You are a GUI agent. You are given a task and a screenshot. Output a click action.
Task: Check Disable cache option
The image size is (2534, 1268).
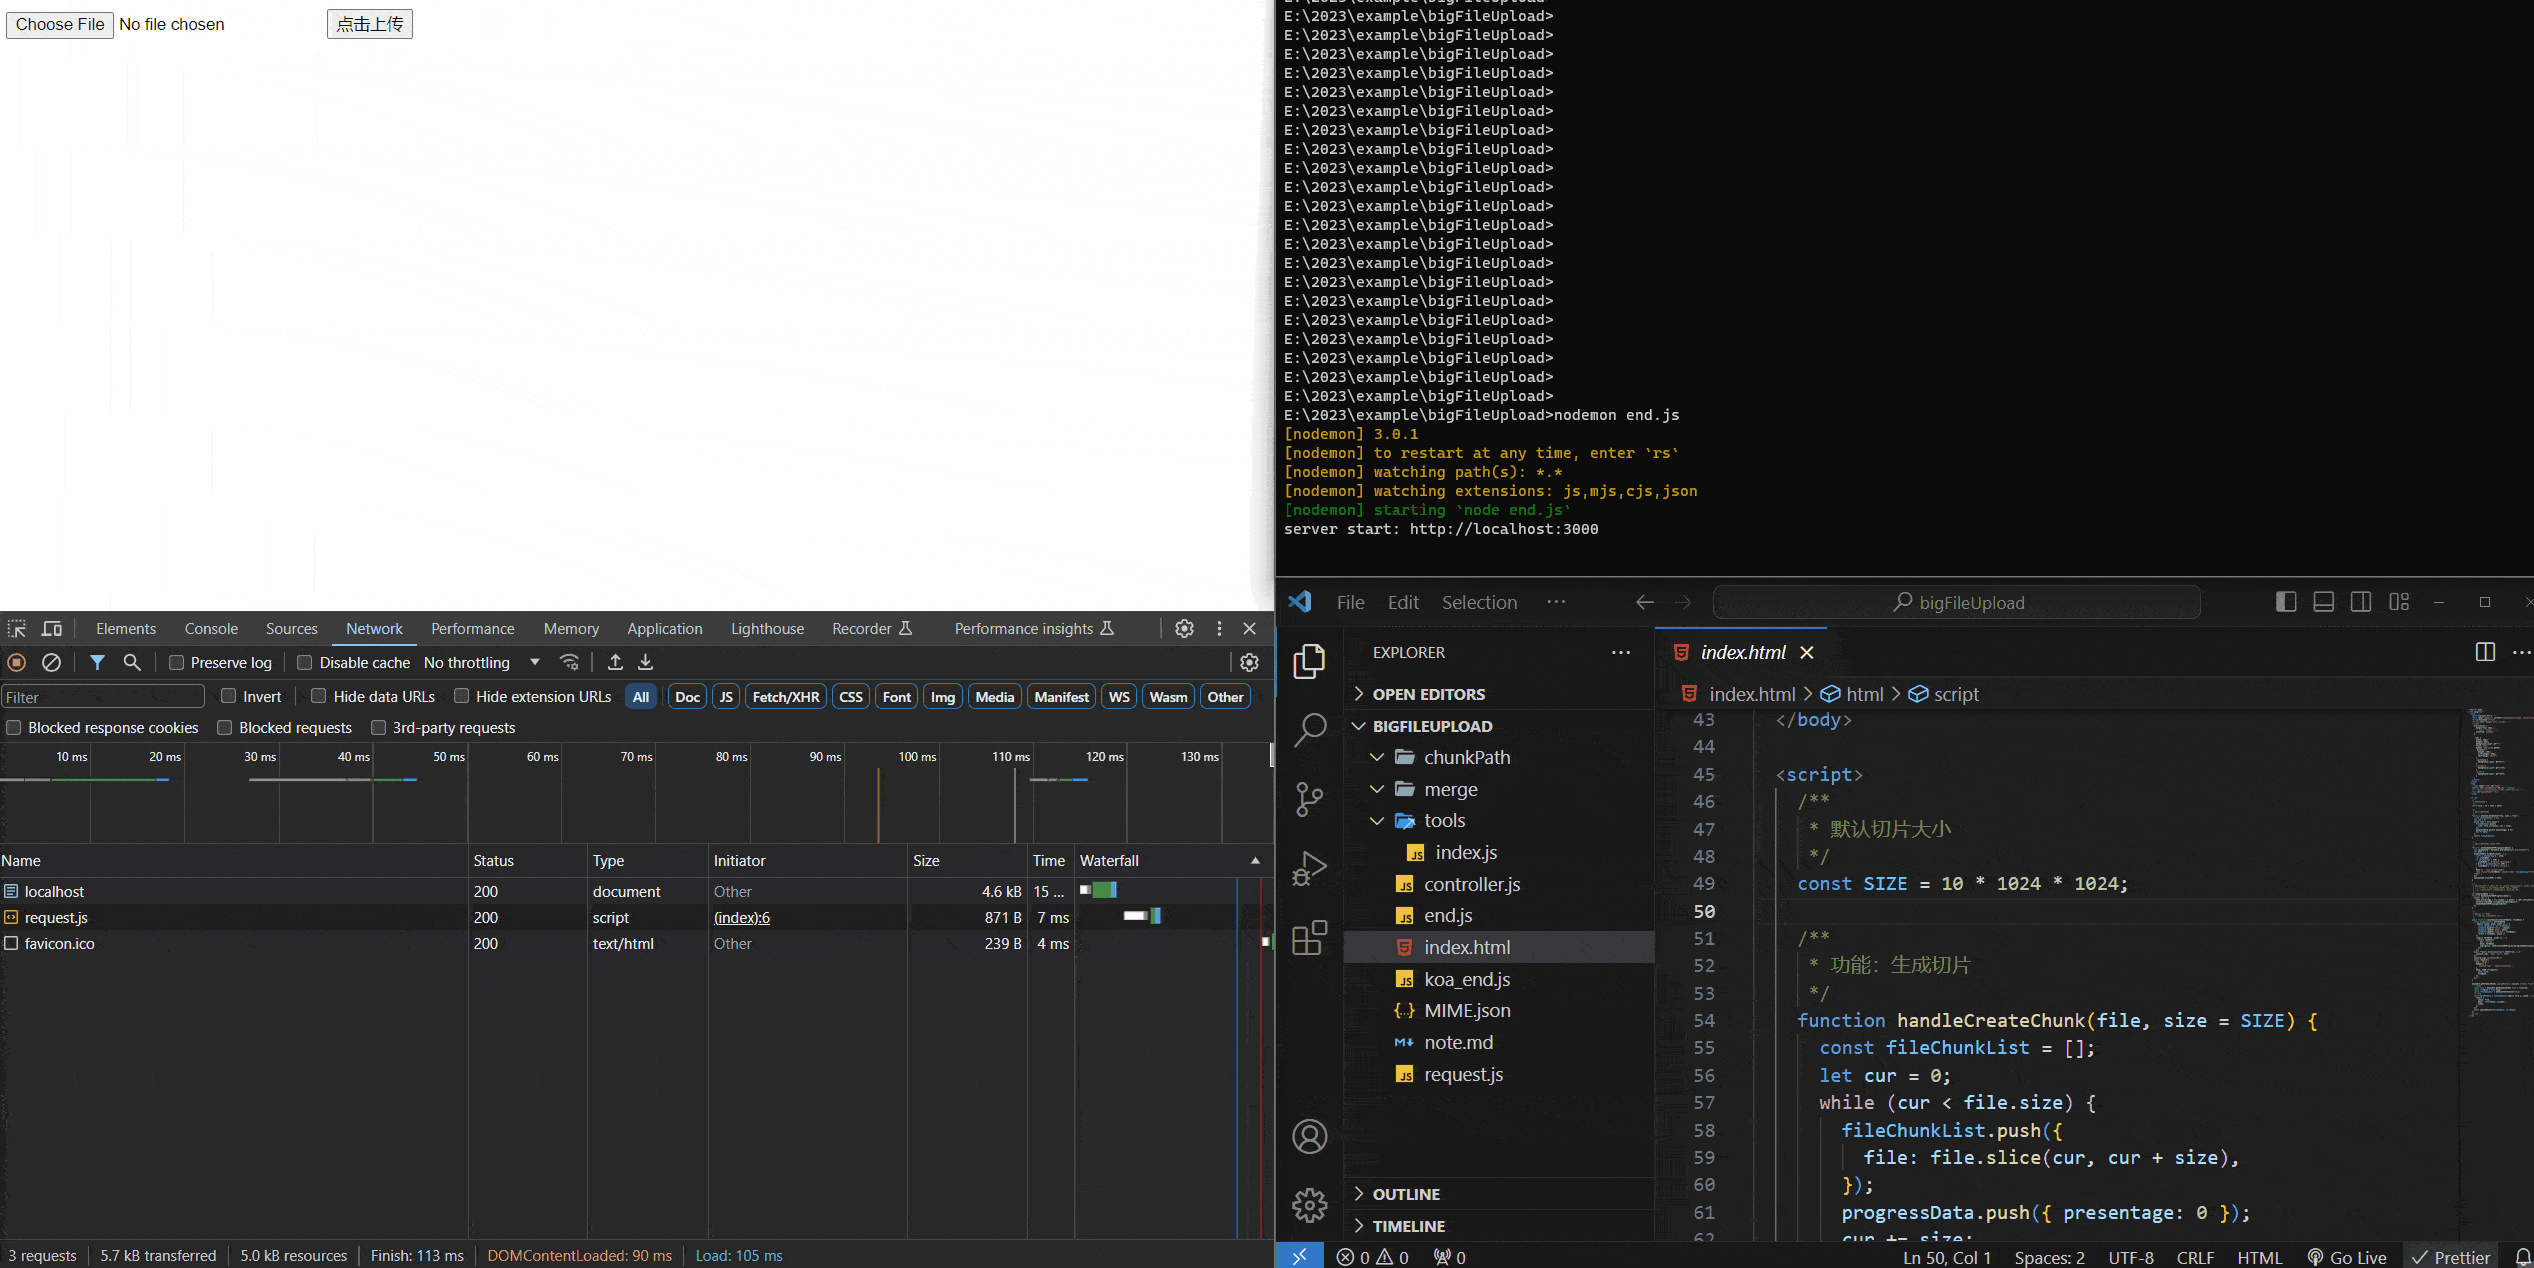pyautogui.click(x=305, y=662)
